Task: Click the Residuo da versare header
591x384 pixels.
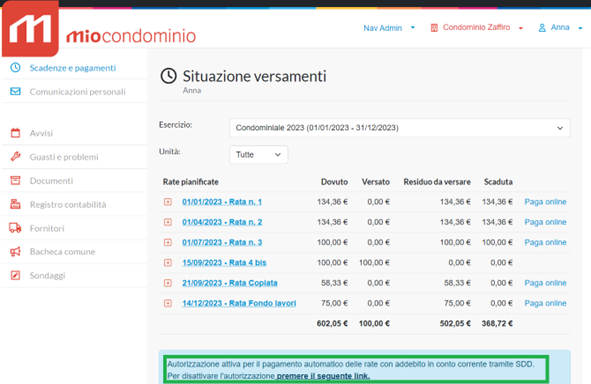Action: (x=437, y=182)
